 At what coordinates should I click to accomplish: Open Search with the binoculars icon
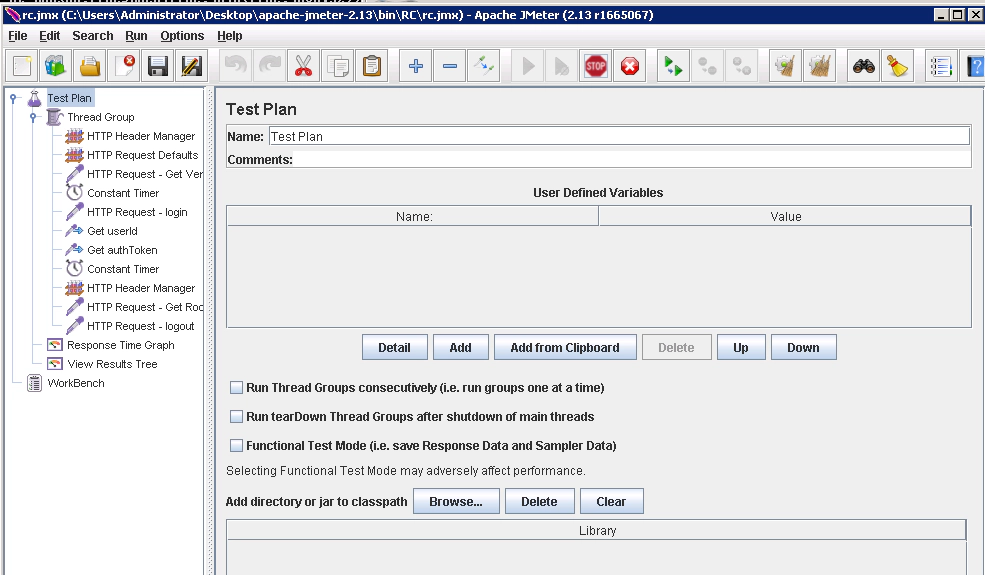coord(864,65)
